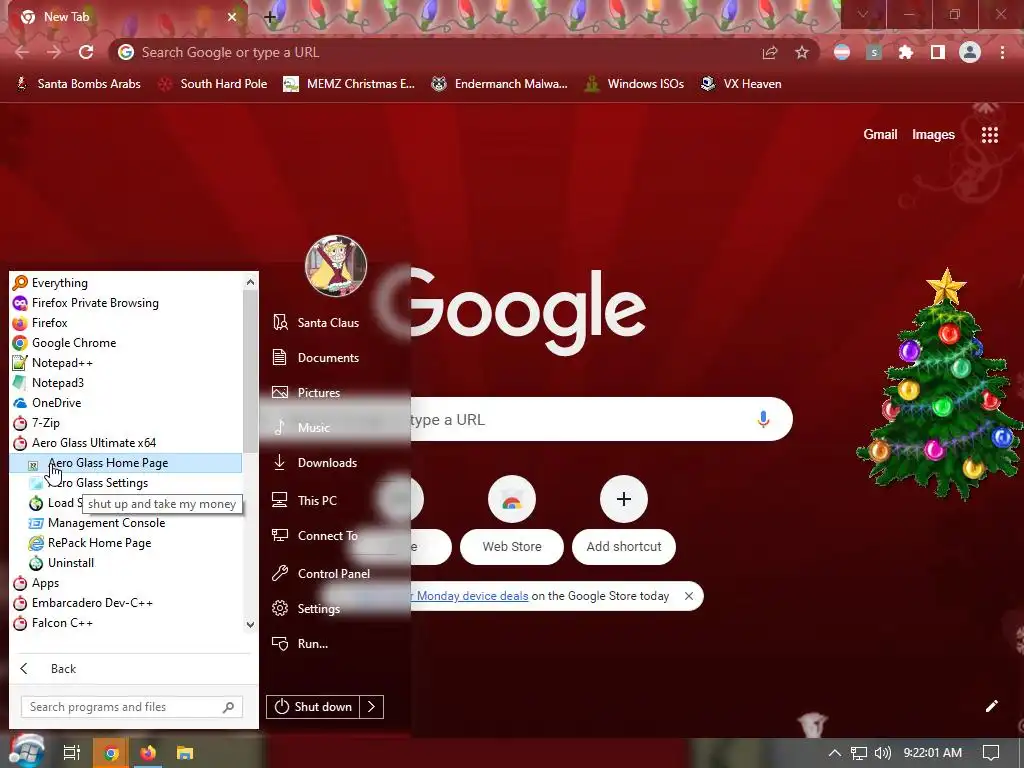1024x768 pixels.
Task: Click the start menu search magnifier icon
Action: pos(228,707)
